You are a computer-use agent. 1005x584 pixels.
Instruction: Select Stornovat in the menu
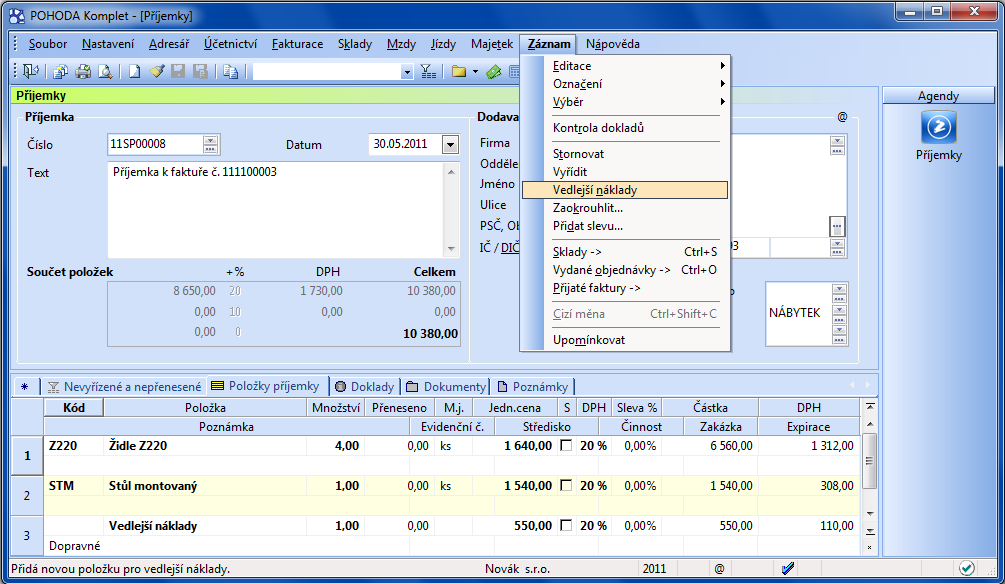[625, 154]
